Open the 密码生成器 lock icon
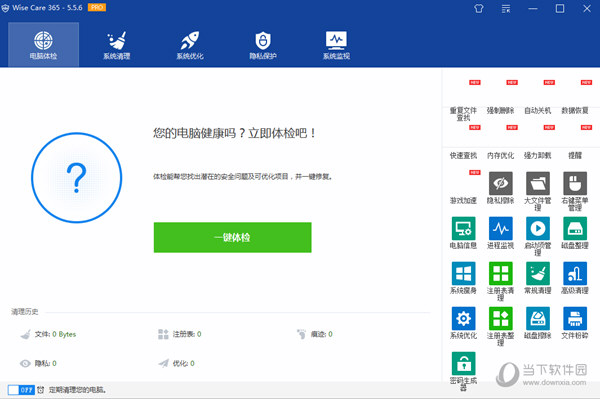This screenshot has width=600, height=399. pyautogui.click(x=463, y=363)
